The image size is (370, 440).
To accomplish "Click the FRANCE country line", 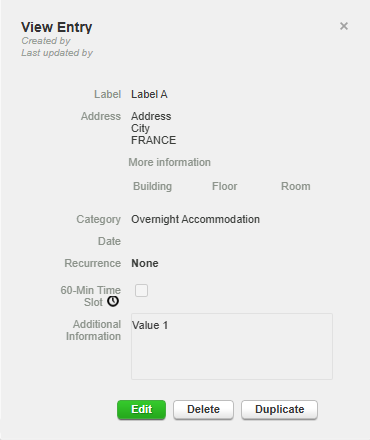I will coord(153,140).
